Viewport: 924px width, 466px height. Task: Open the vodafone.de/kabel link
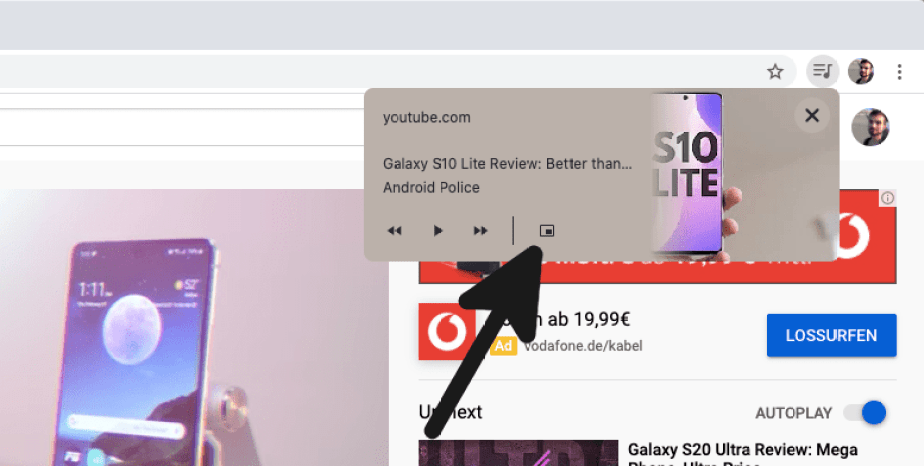click(x=583, y=346)
